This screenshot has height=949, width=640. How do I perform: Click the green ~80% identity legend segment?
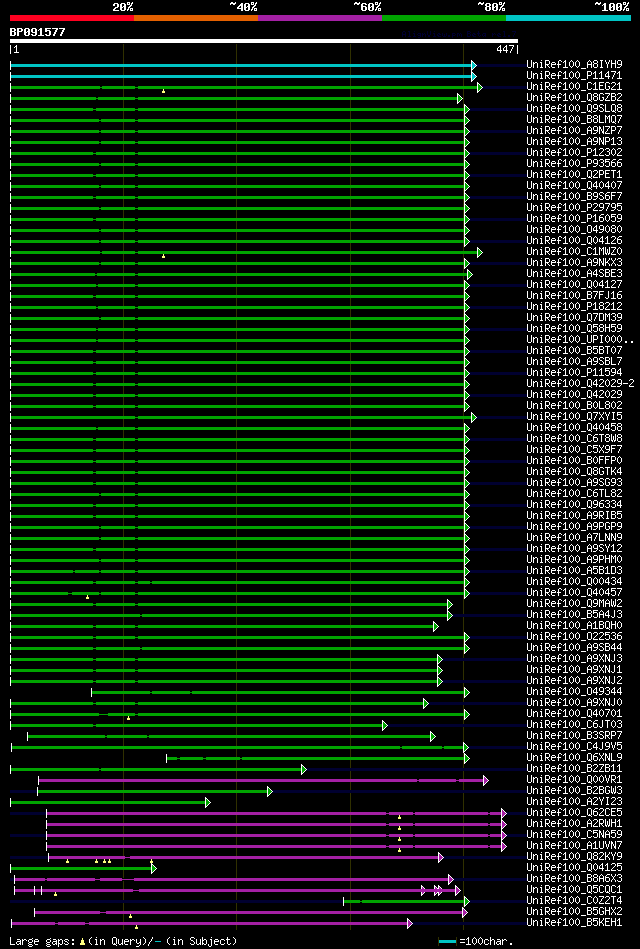(444, 18)
